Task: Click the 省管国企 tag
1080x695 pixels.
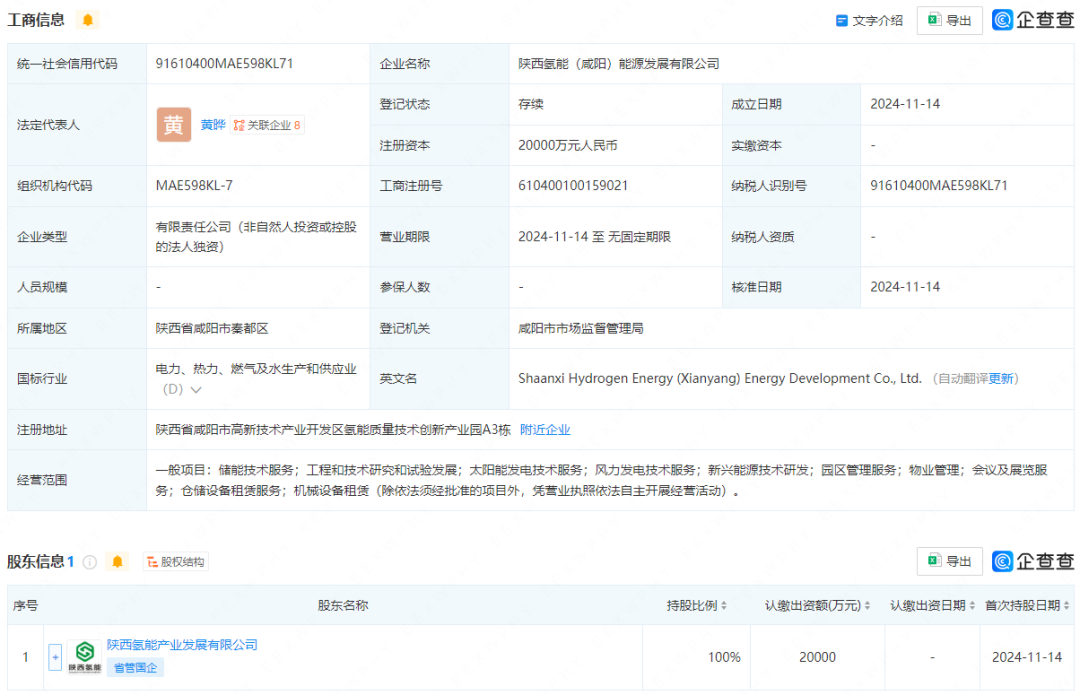Action: pyautogui.click(x=135, y=667)
